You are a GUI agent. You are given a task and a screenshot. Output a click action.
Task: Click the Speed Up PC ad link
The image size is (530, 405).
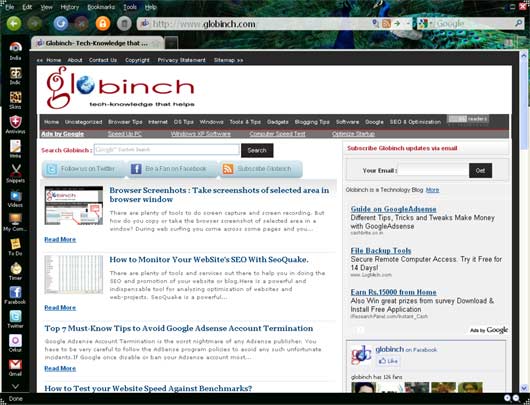tap(125, 134)
